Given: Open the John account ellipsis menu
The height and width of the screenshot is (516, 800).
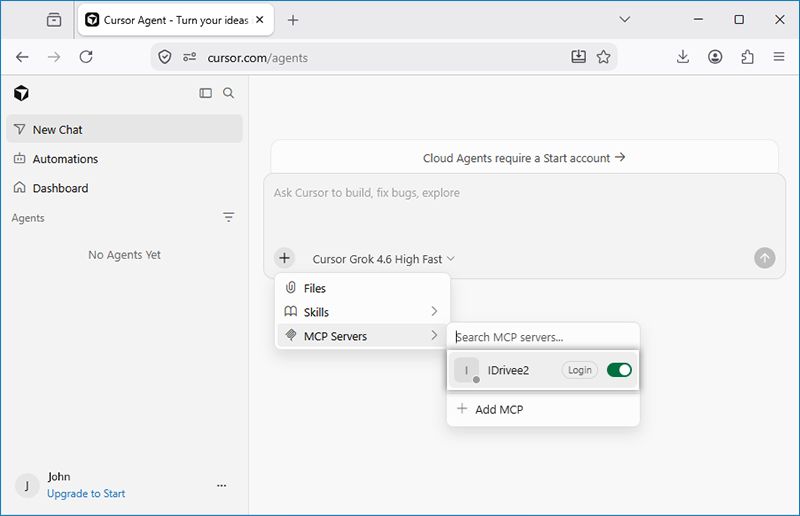Looking at the screenshot, I should pos(221,485).
